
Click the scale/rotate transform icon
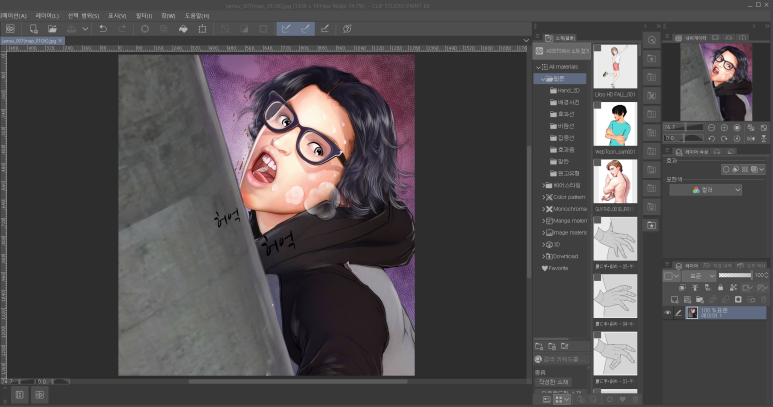click(202, 29)
